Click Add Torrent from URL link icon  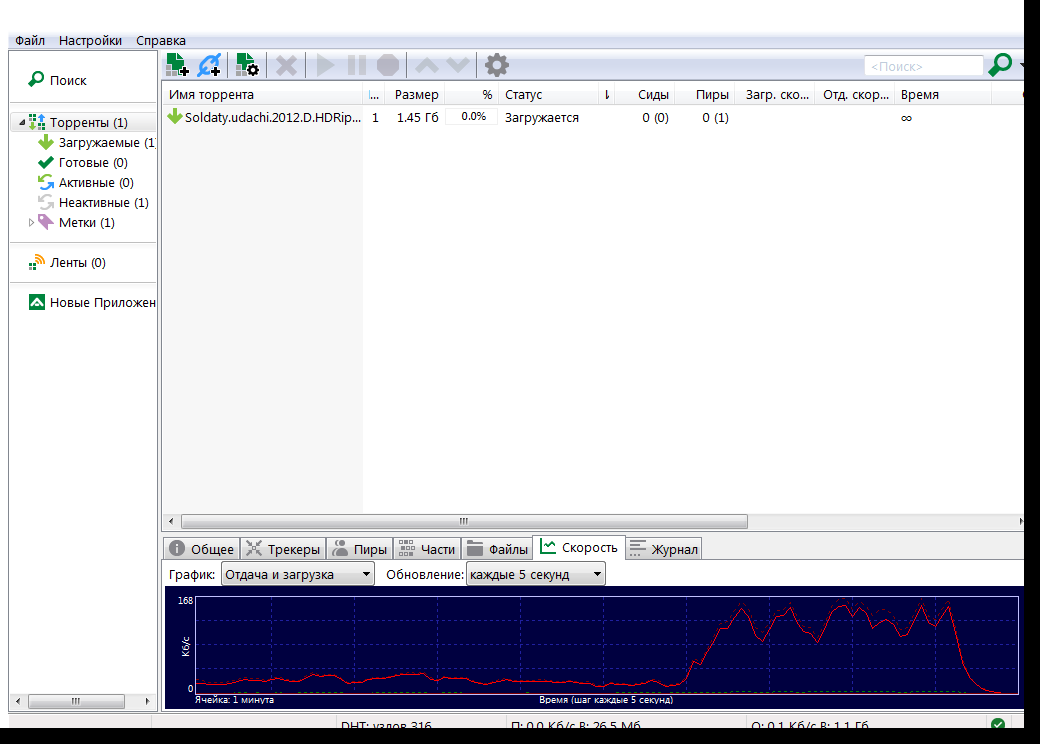[x=209, y=66]
